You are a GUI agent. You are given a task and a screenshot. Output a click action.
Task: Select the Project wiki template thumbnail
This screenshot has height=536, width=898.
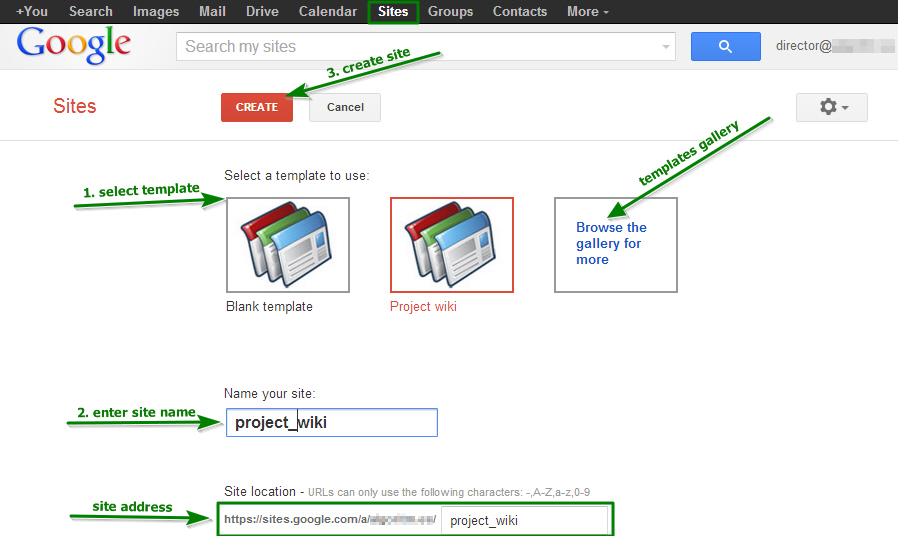[x=452, y=245]
